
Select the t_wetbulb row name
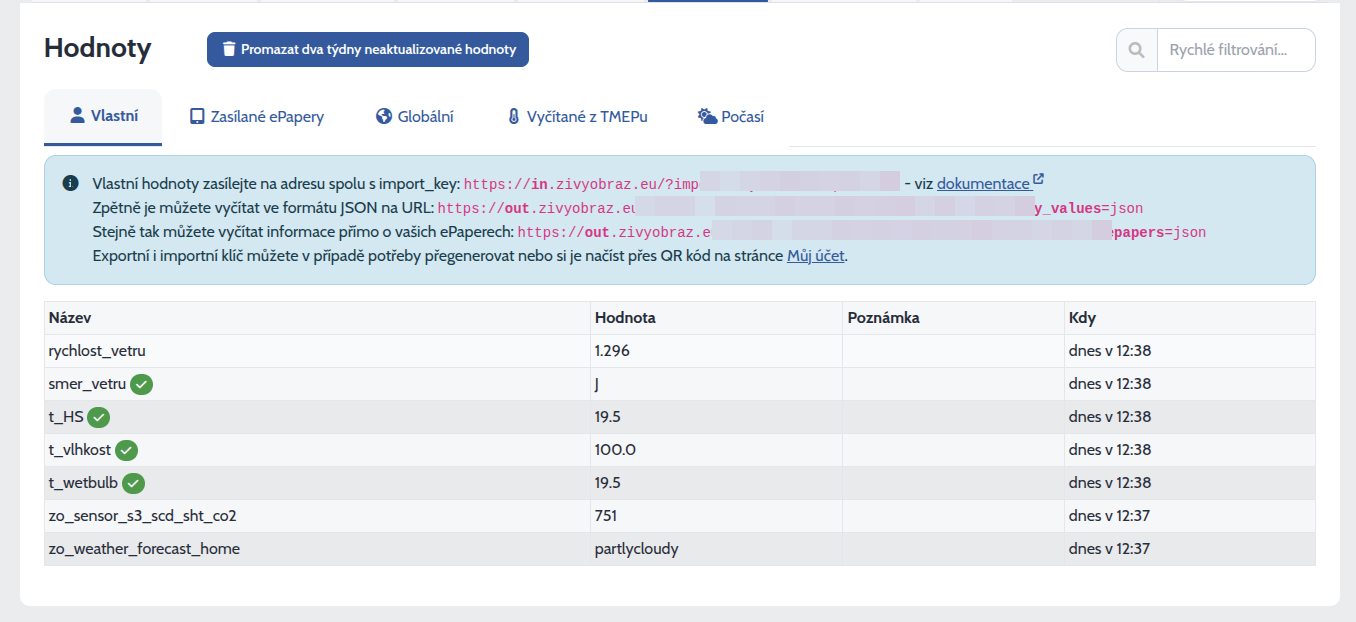(84, 483)
